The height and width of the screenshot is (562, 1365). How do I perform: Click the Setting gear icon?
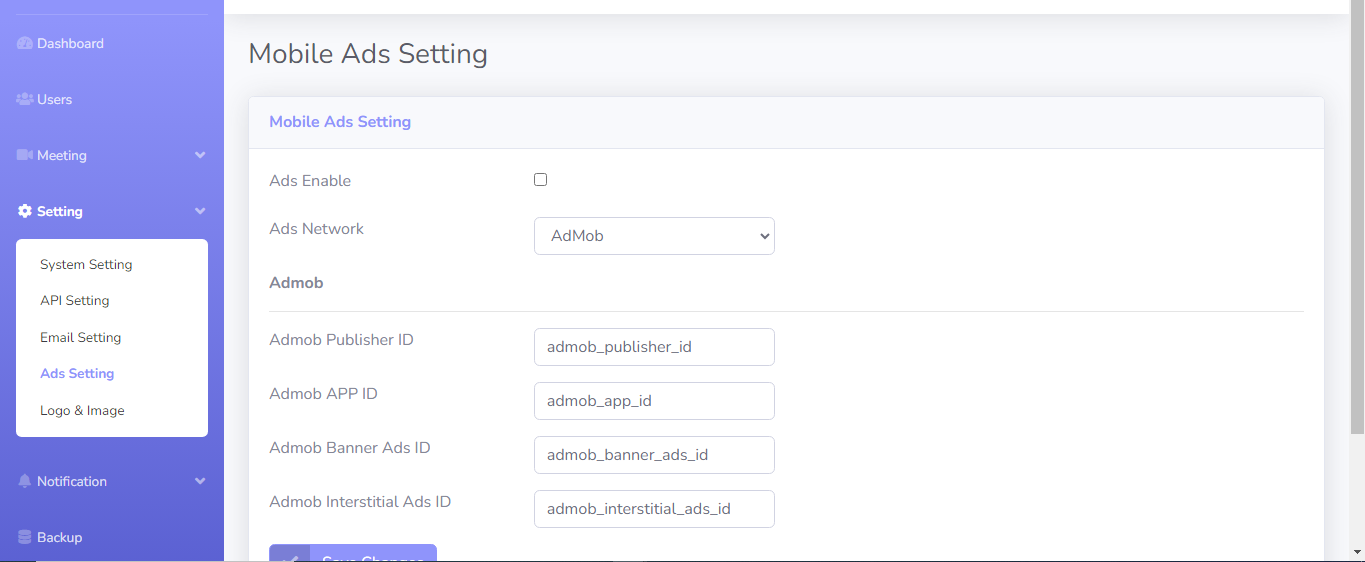tap(25, 212)
